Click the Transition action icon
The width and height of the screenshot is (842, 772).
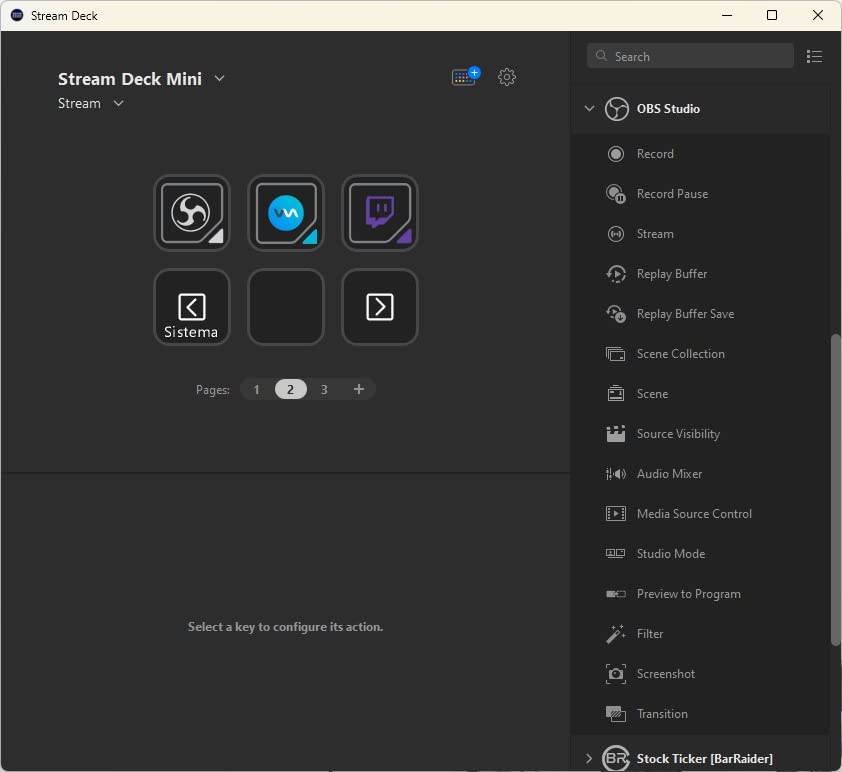tap(615, 714)
